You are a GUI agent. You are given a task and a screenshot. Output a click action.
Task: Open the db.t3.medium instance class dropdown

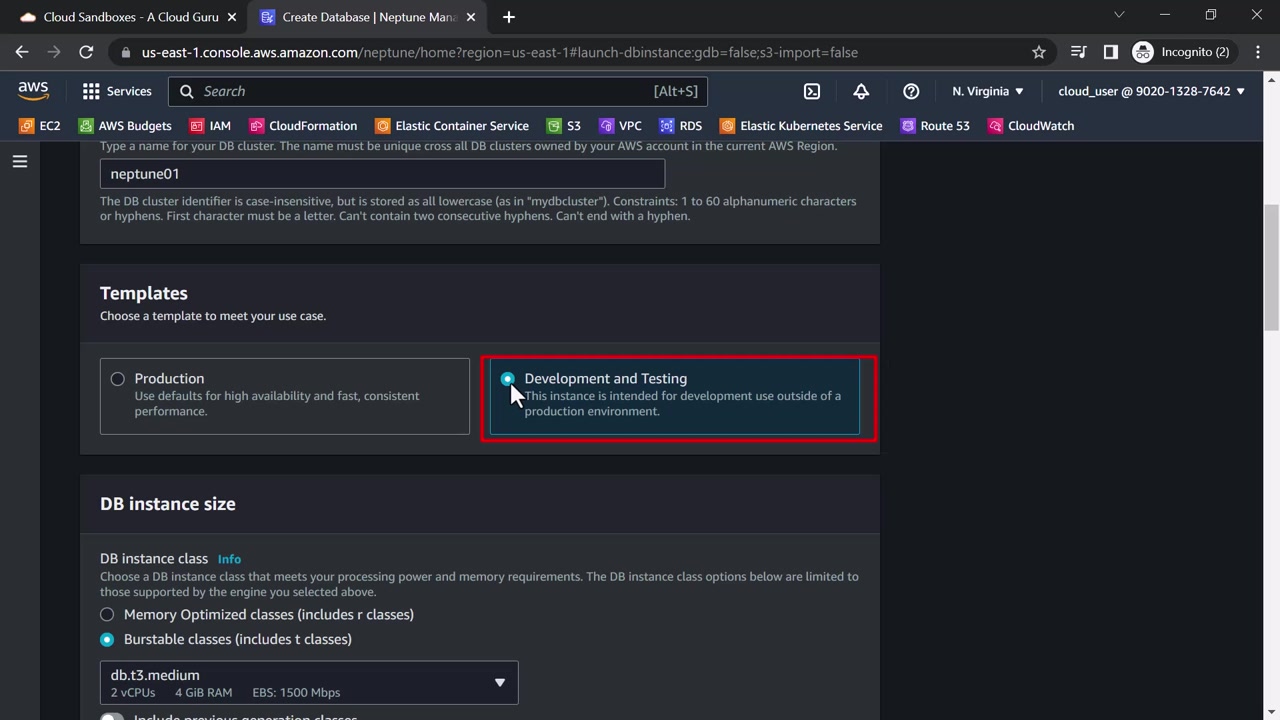click(309, 683)
